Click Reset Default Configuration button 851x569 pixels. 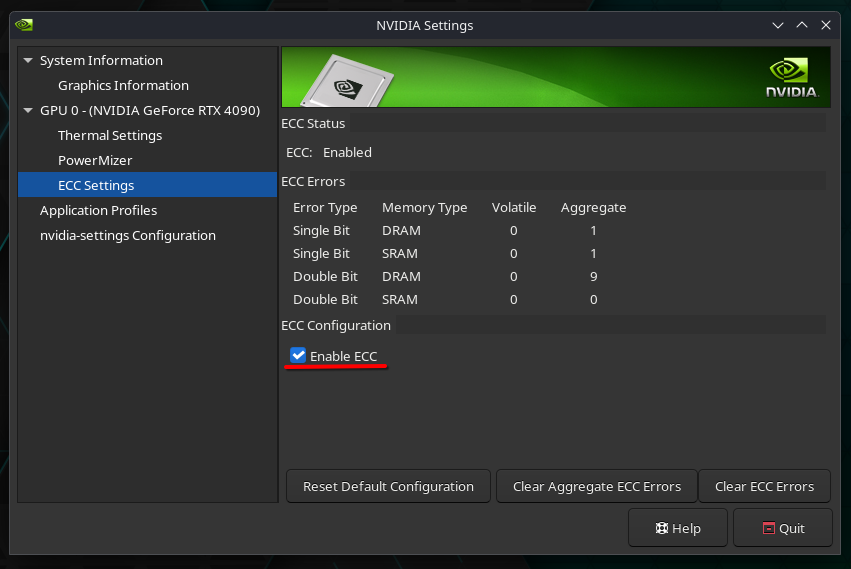click(x=388, y=486)
